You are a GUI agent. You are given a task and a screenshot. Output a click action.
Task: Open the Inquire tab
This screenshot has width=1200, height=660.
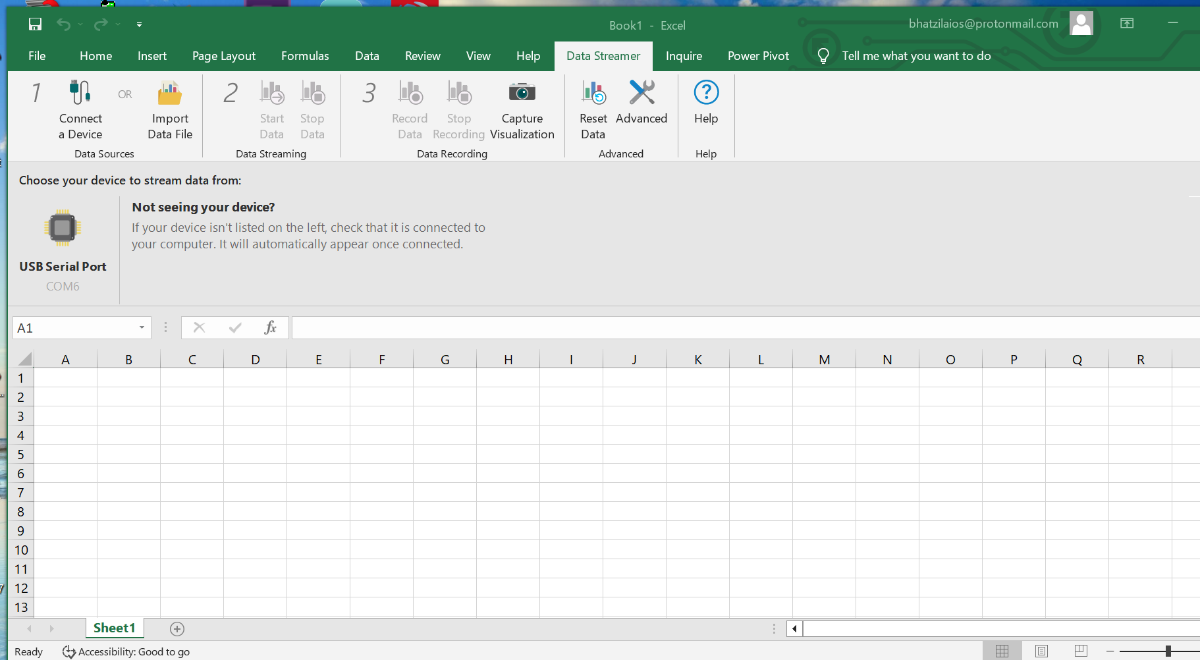click(x=684, y=56)
